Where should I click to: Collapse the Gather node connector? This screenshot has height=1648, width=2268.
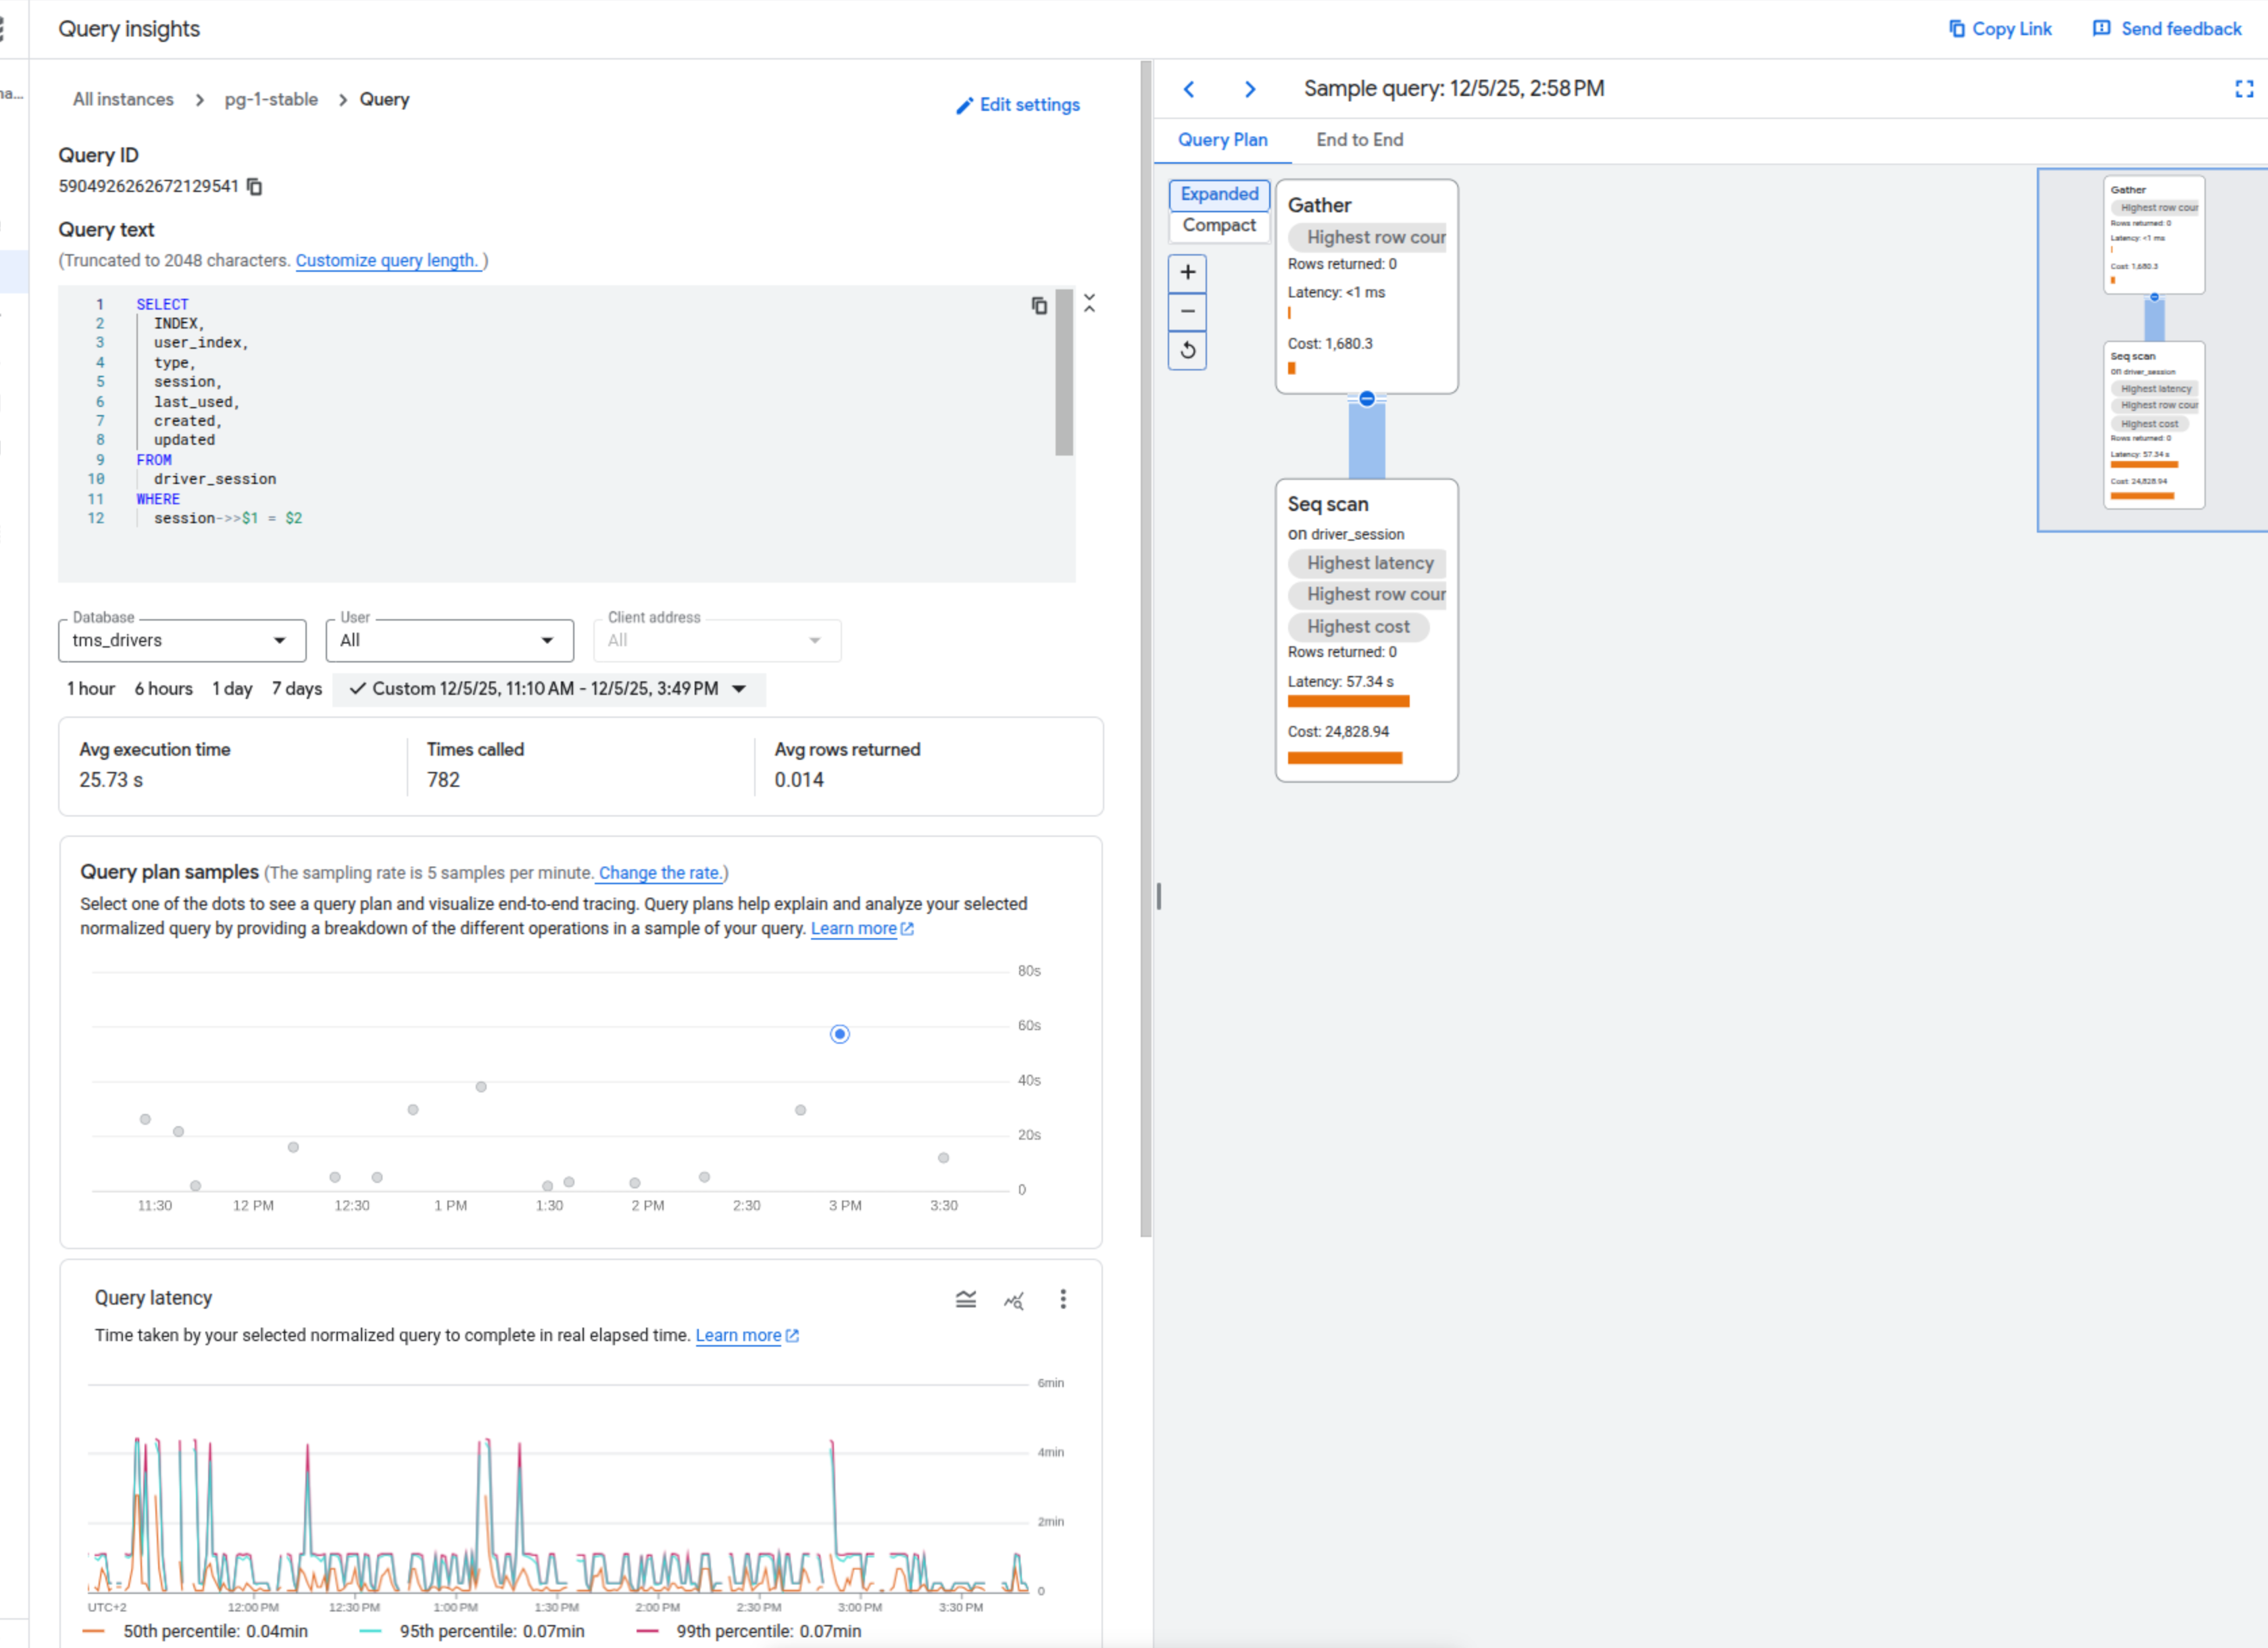[x=1367, y=399]
